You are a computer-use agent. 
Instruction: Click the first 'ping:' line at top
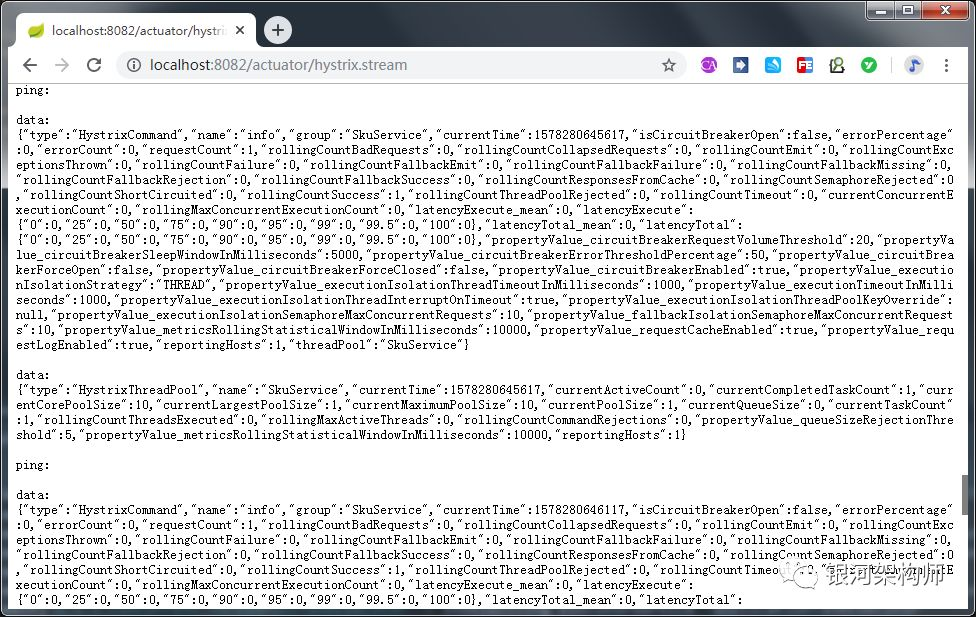coord(32,90)
